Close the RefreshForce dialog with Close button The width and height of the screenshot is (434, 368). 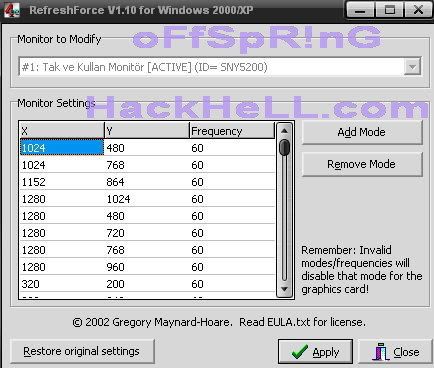(395, 352)
